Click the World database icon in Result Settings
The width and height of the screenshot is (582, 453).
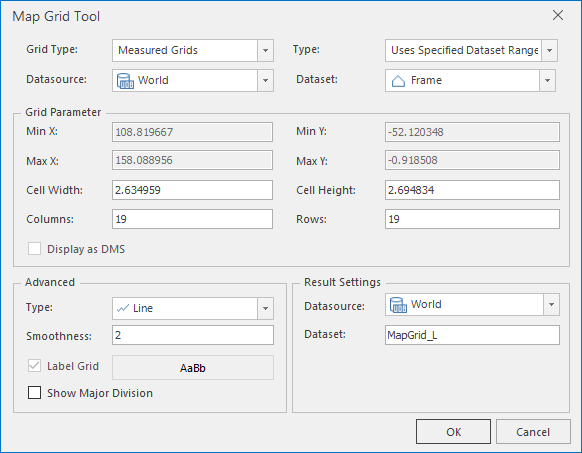tap(398, 305)
